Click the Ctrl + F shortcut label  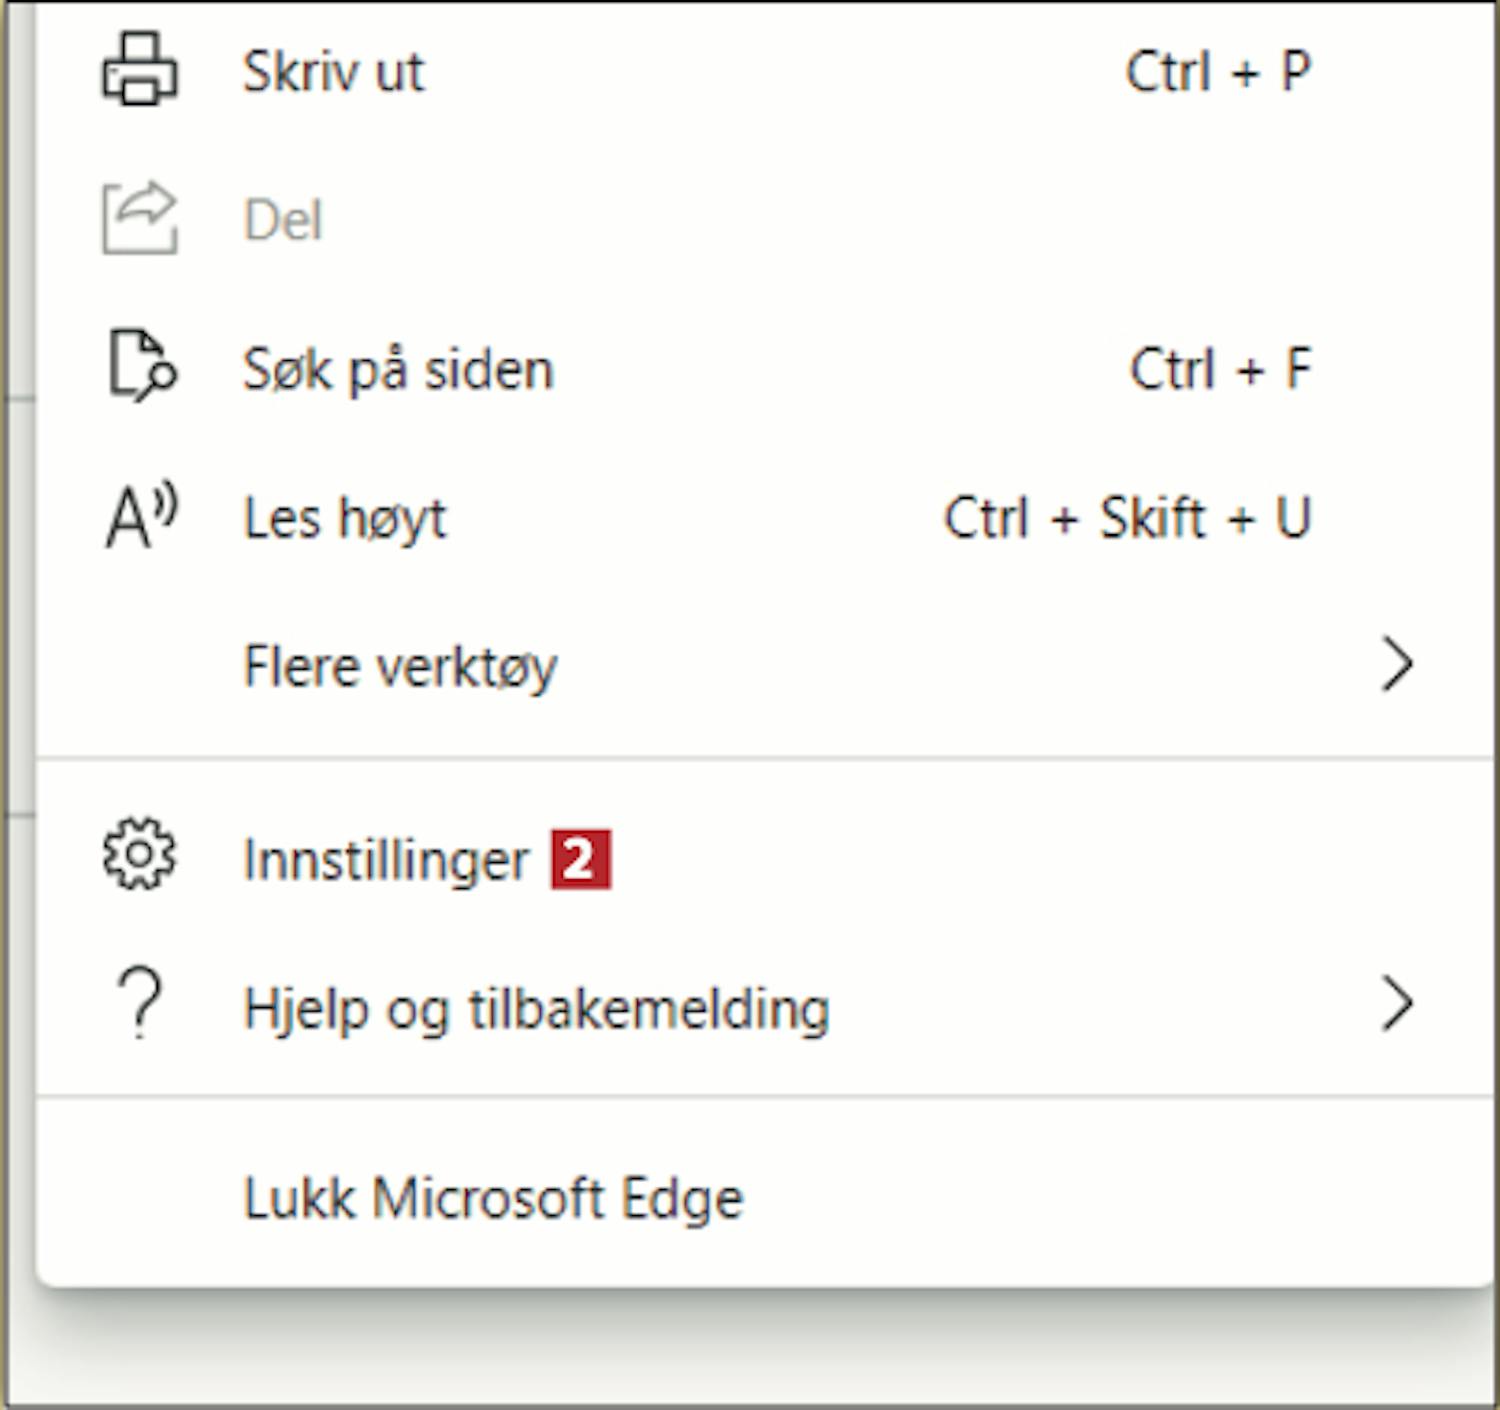coord(1220,368)
